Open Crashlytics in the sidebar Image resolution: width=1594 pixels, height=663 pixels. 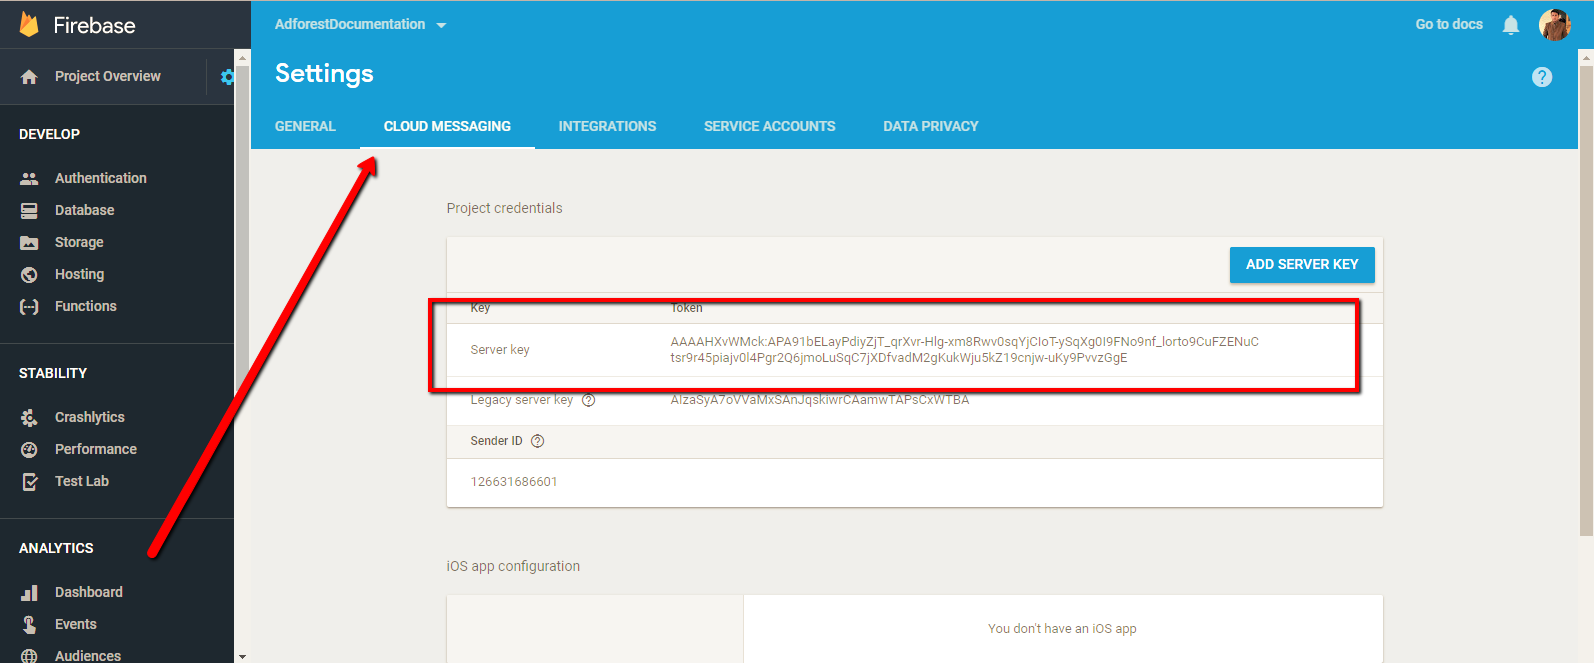(90, 417)
